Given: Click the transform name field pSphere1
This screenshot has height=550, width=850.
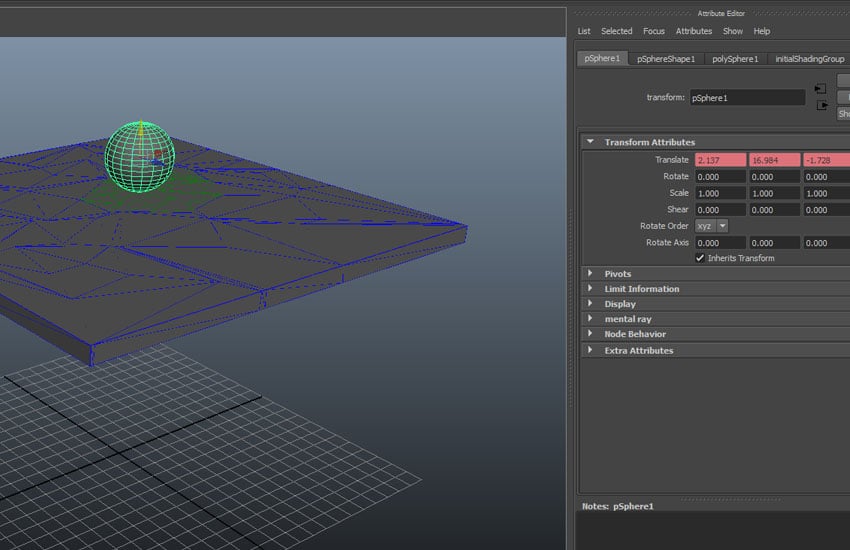Looking at the screenshot, I should [x=747, y=98].
